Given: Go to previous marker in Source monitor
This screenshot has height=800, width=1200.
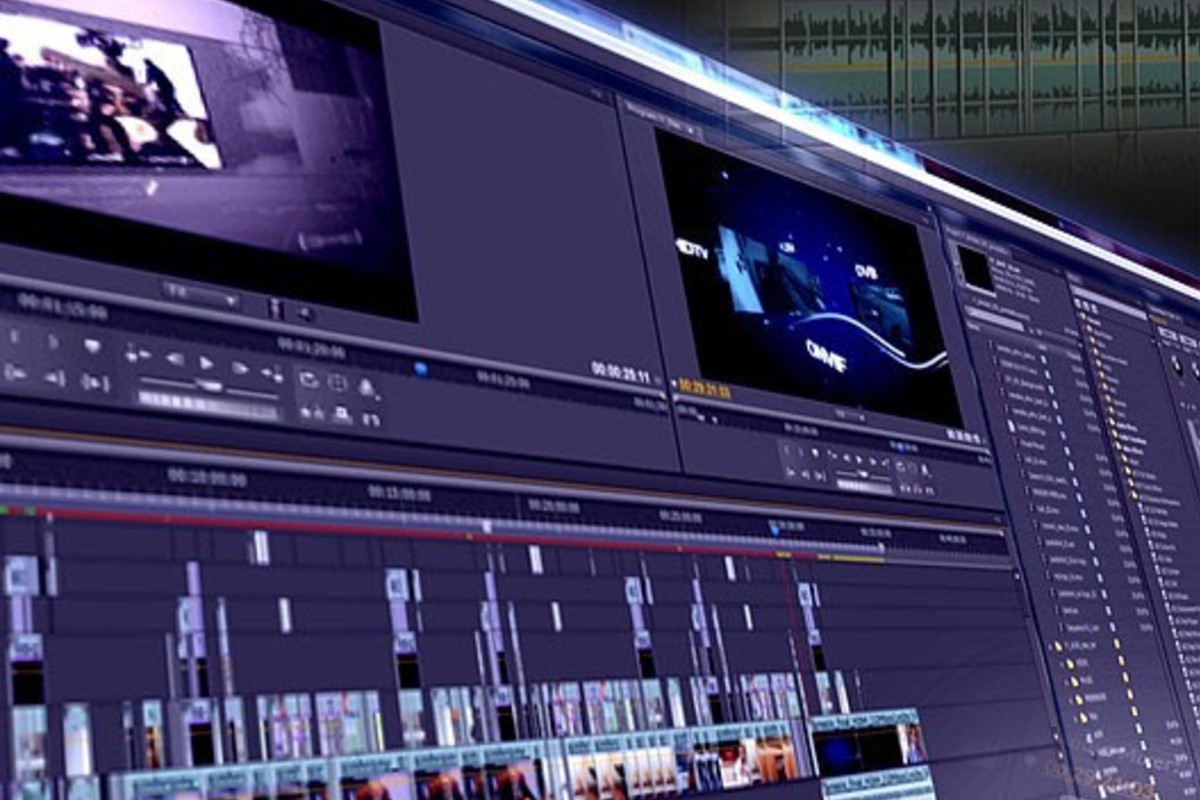Looking at the screenshot, I should pyautogui.click(x=137, y=353).
